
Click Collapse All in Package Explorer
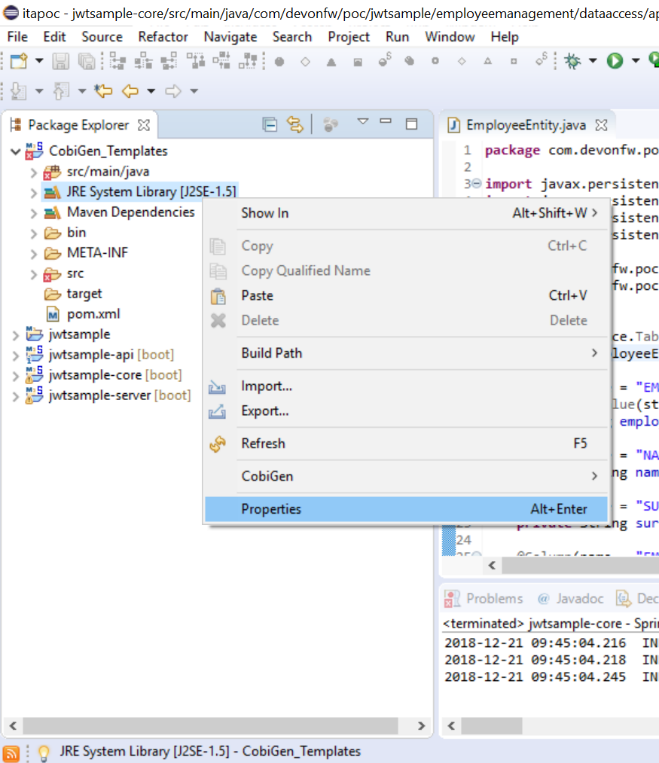point(269,125)
